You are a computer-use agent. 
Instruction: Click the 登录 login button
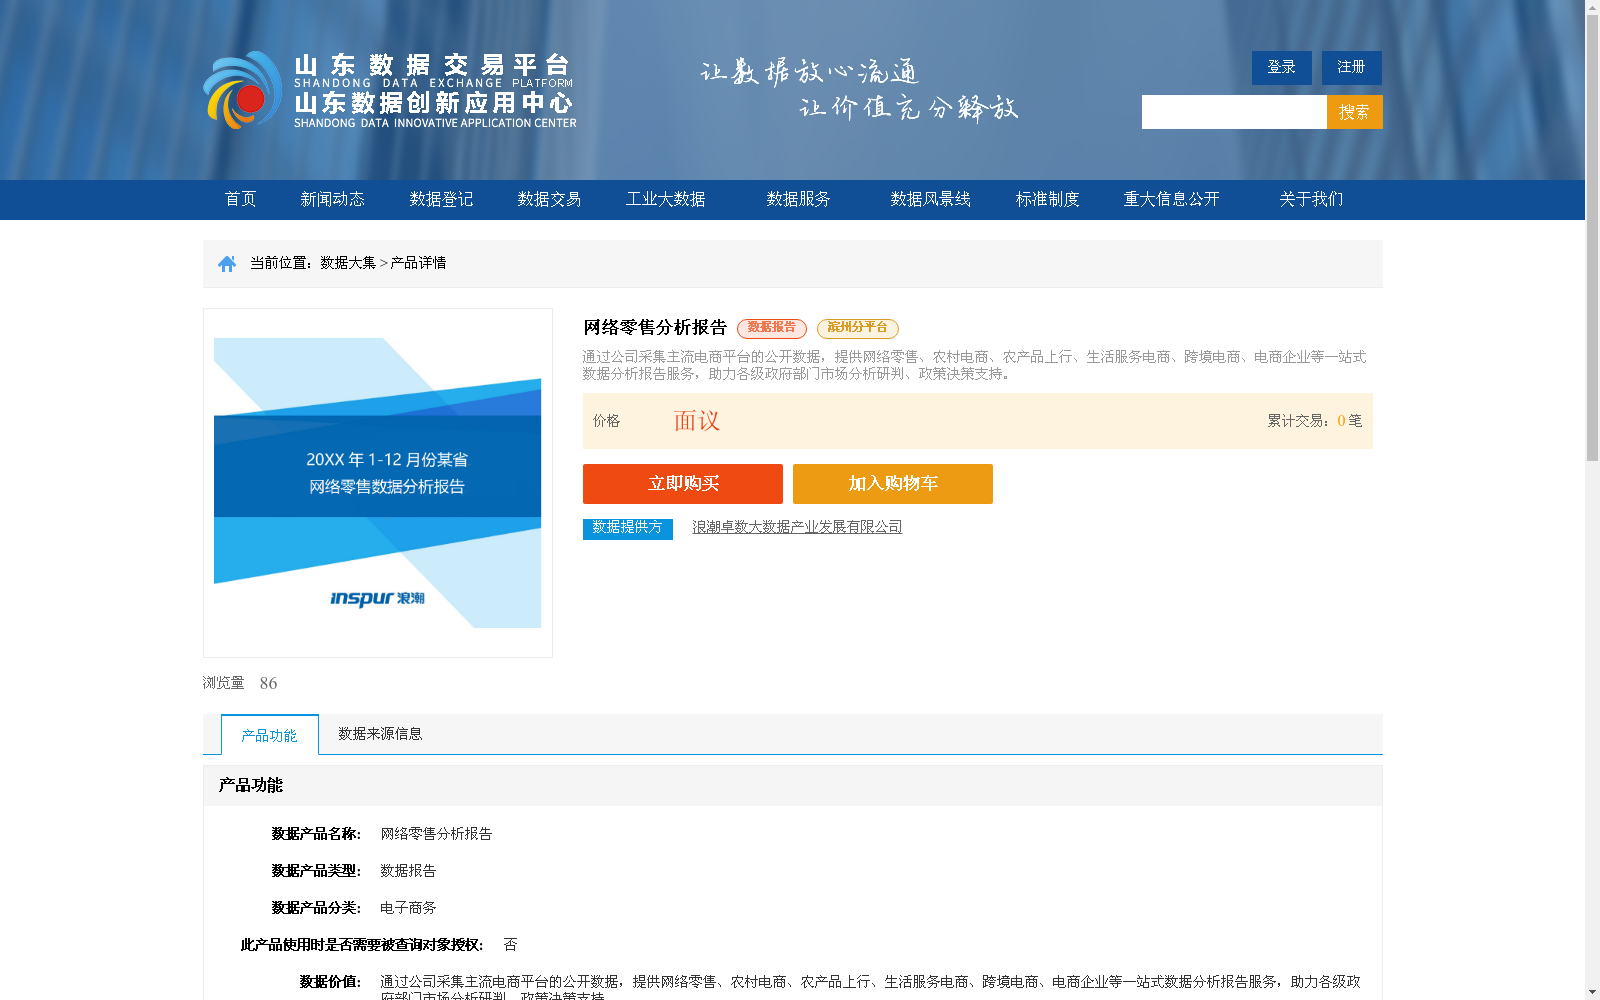1281,67
